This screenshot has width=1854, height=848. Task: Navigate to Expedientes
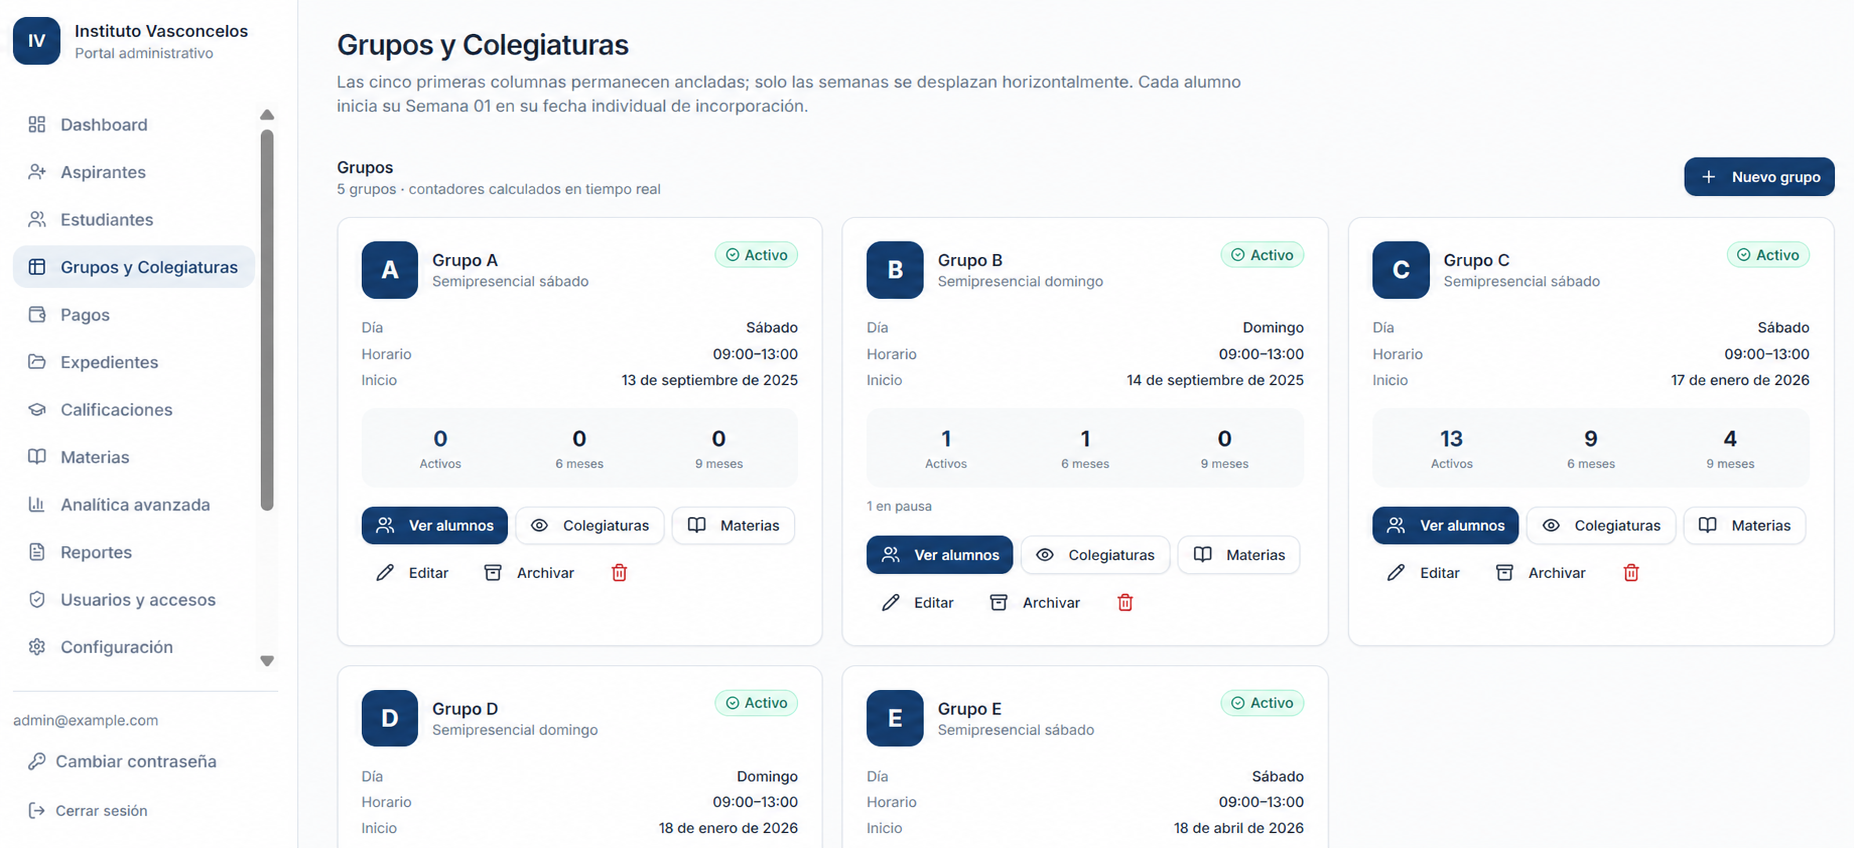click(134, 362)
